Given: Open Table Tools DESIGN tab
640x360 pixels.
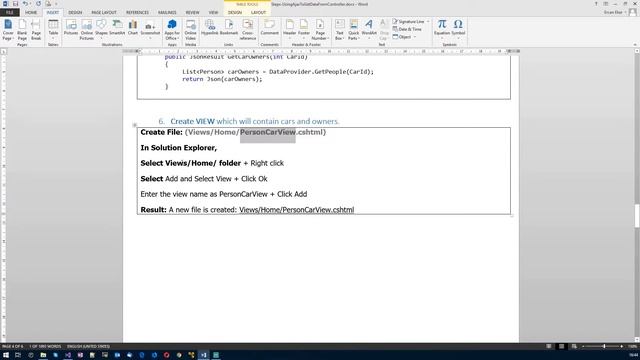Looking at the screenshot, I should click(x=235, y=12).
